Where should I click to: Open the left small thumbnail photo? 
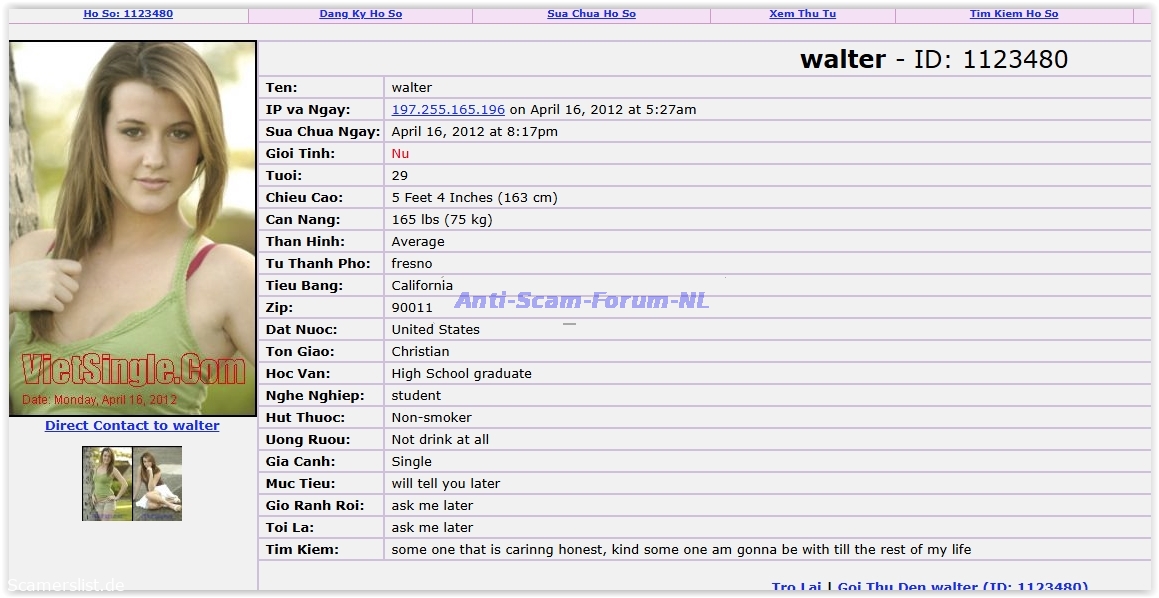[x=107, y=483]
